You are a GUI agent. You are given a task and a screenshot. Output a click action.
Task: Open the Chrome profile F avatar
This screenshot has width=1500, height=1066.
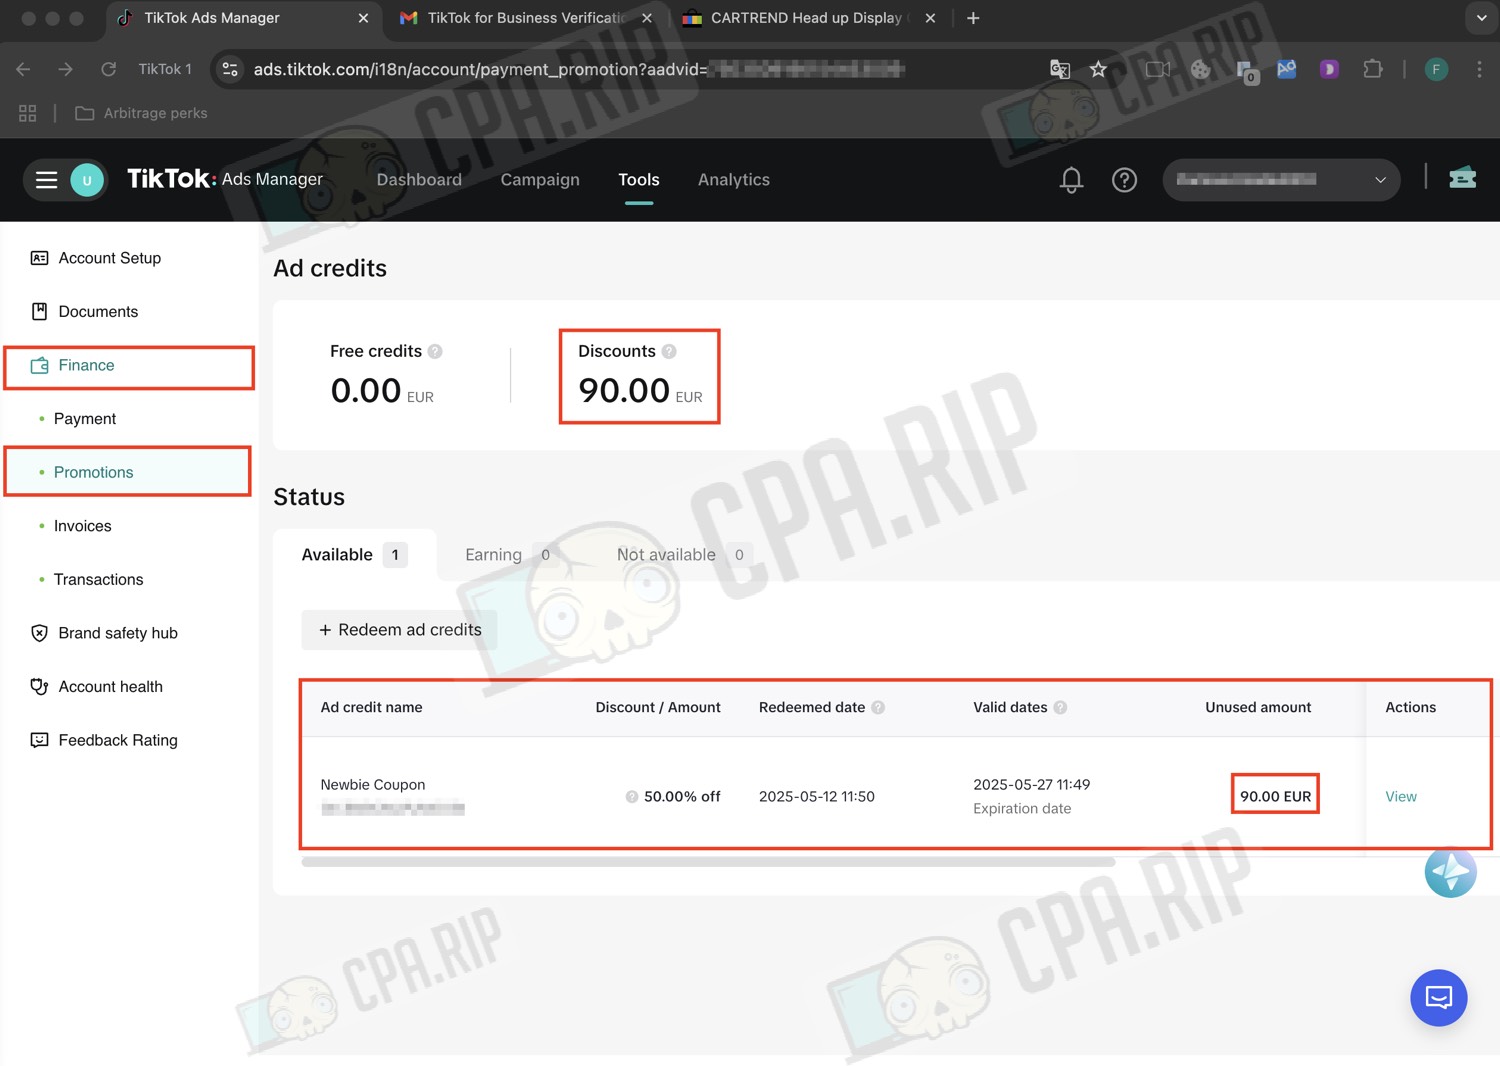1436,69
